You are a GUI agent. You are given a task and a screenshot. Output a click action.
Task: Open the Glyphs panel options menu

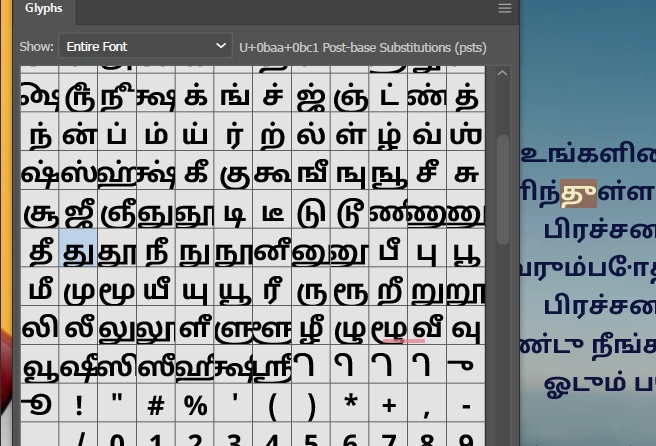pyautogui.click(x=505, y=8)
